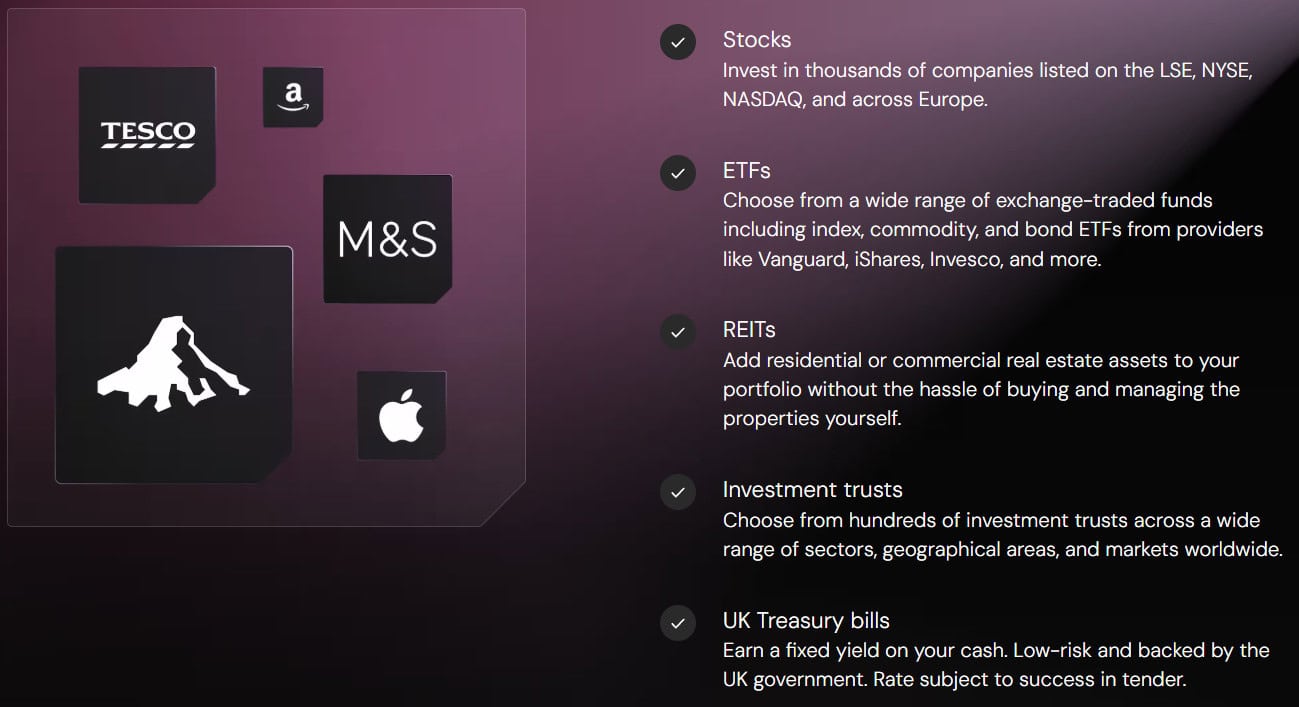Open the white mountain logo tile
The width and height of the screenshot is (1299, 707).
173,365
